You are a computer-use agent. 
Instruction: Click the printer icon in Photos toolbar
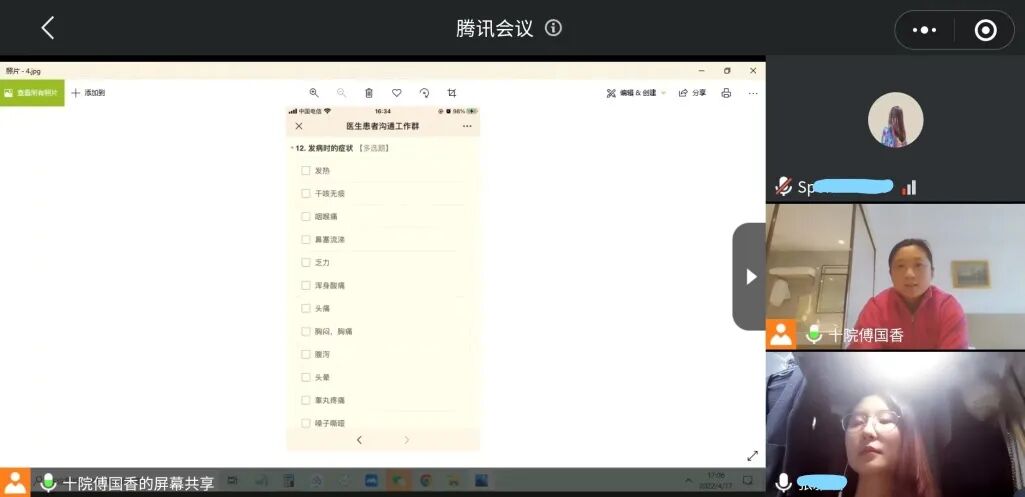click(726, 93)
